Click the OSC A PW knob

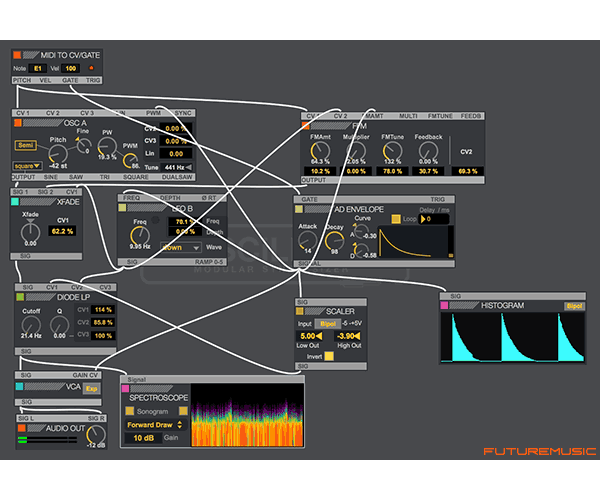coord(107,147)
